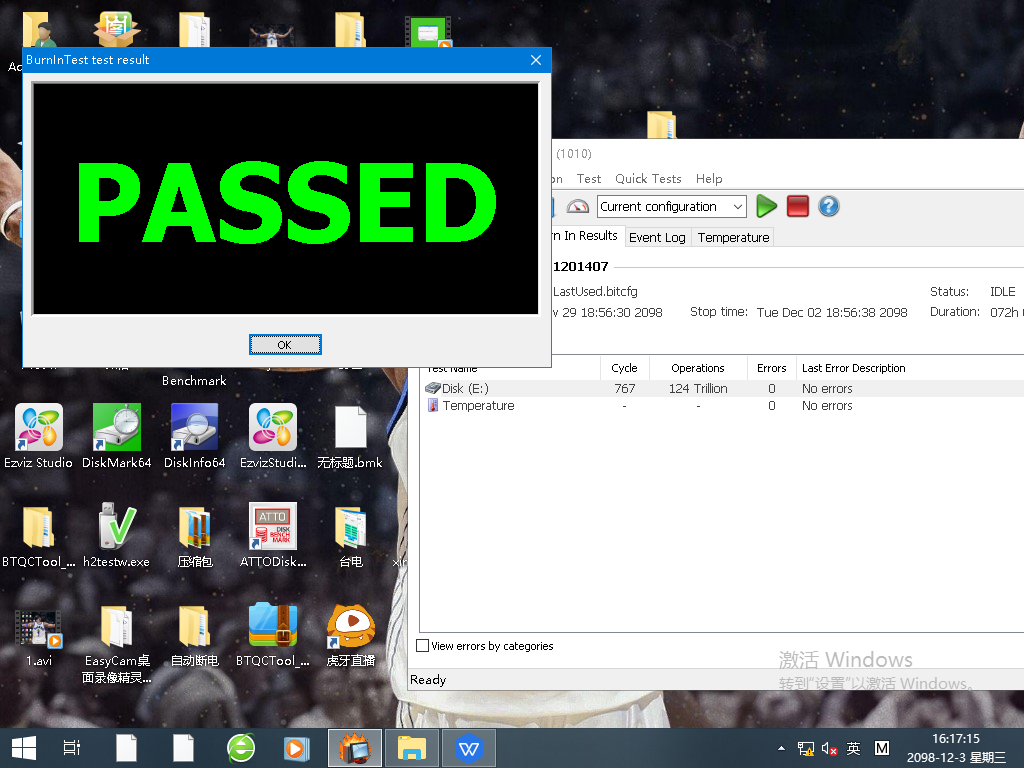Image resolution: width=1024 pixels, height=768 pixels.
Task: Open DiskMark64 desktop shortcut
Action: pyautogui.click(x=117, y=428)
